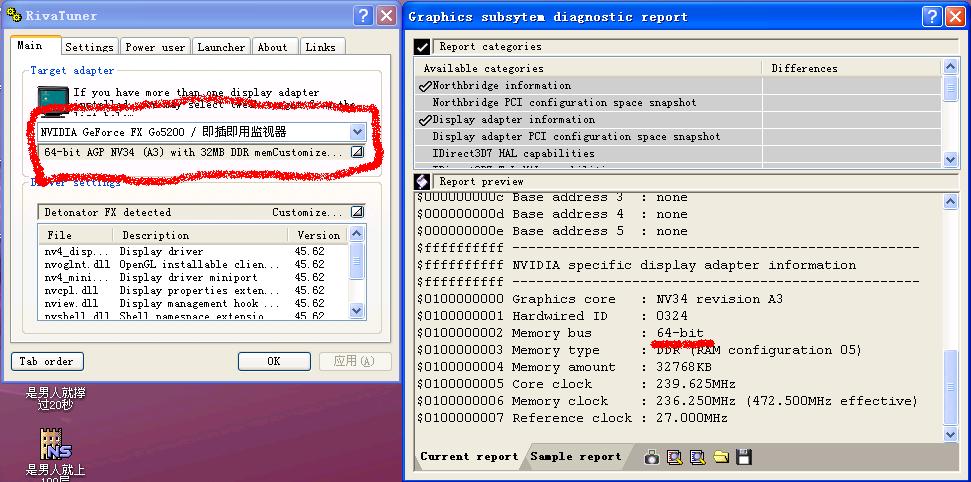
Task: Switch to the Settings tab
Action: pyautogui.click(x=89, y=47)
